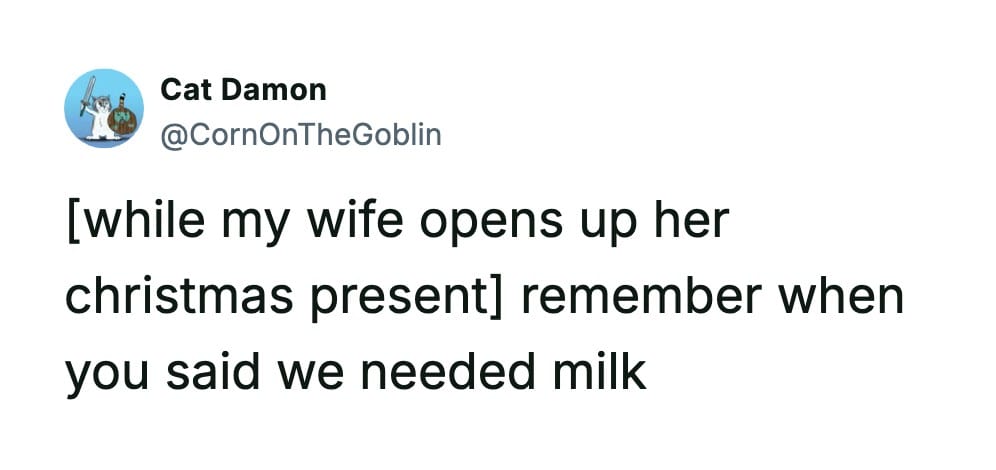This screenshot has width=996, height=470.
Task: Click the Cat Damon profile avatar
Action: (x=104, y=108)
